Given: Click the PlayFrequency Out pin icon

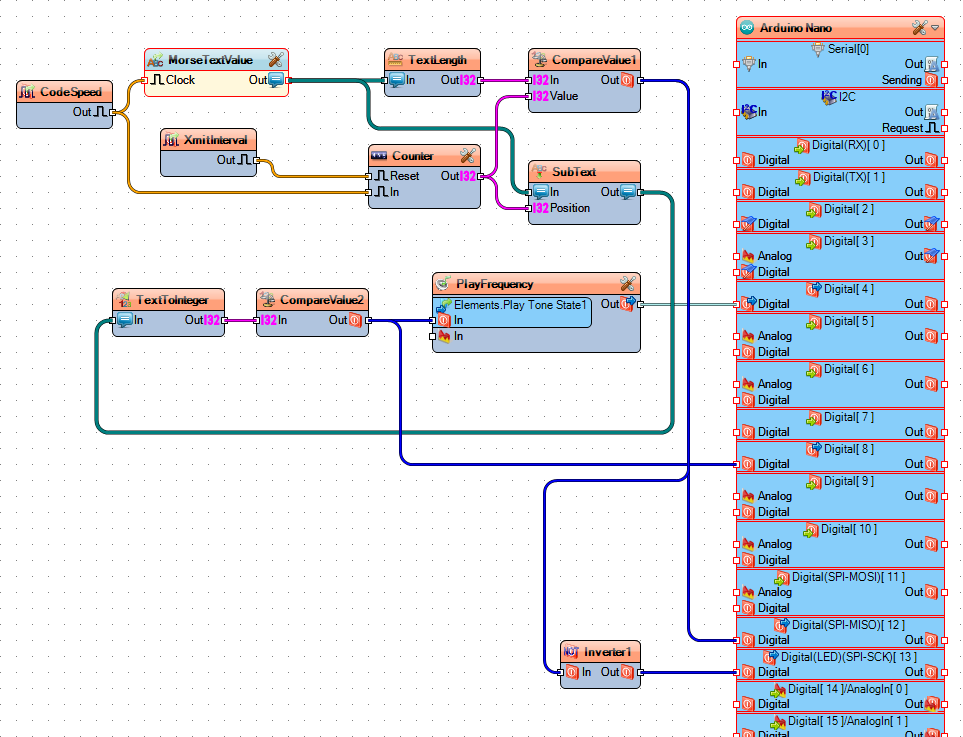Looking at the screenshot, I should pyautogui.click(x=628, y=303).
